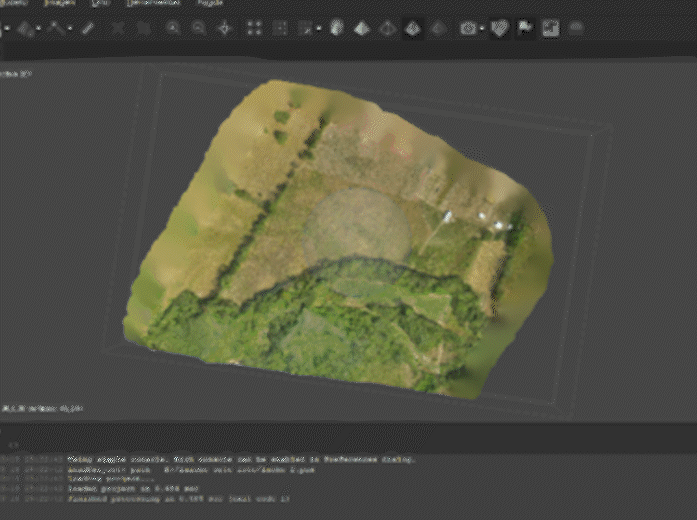This screenshot has width=697, height=520.
Task: Switch to shaded model view
Action: 362,28
